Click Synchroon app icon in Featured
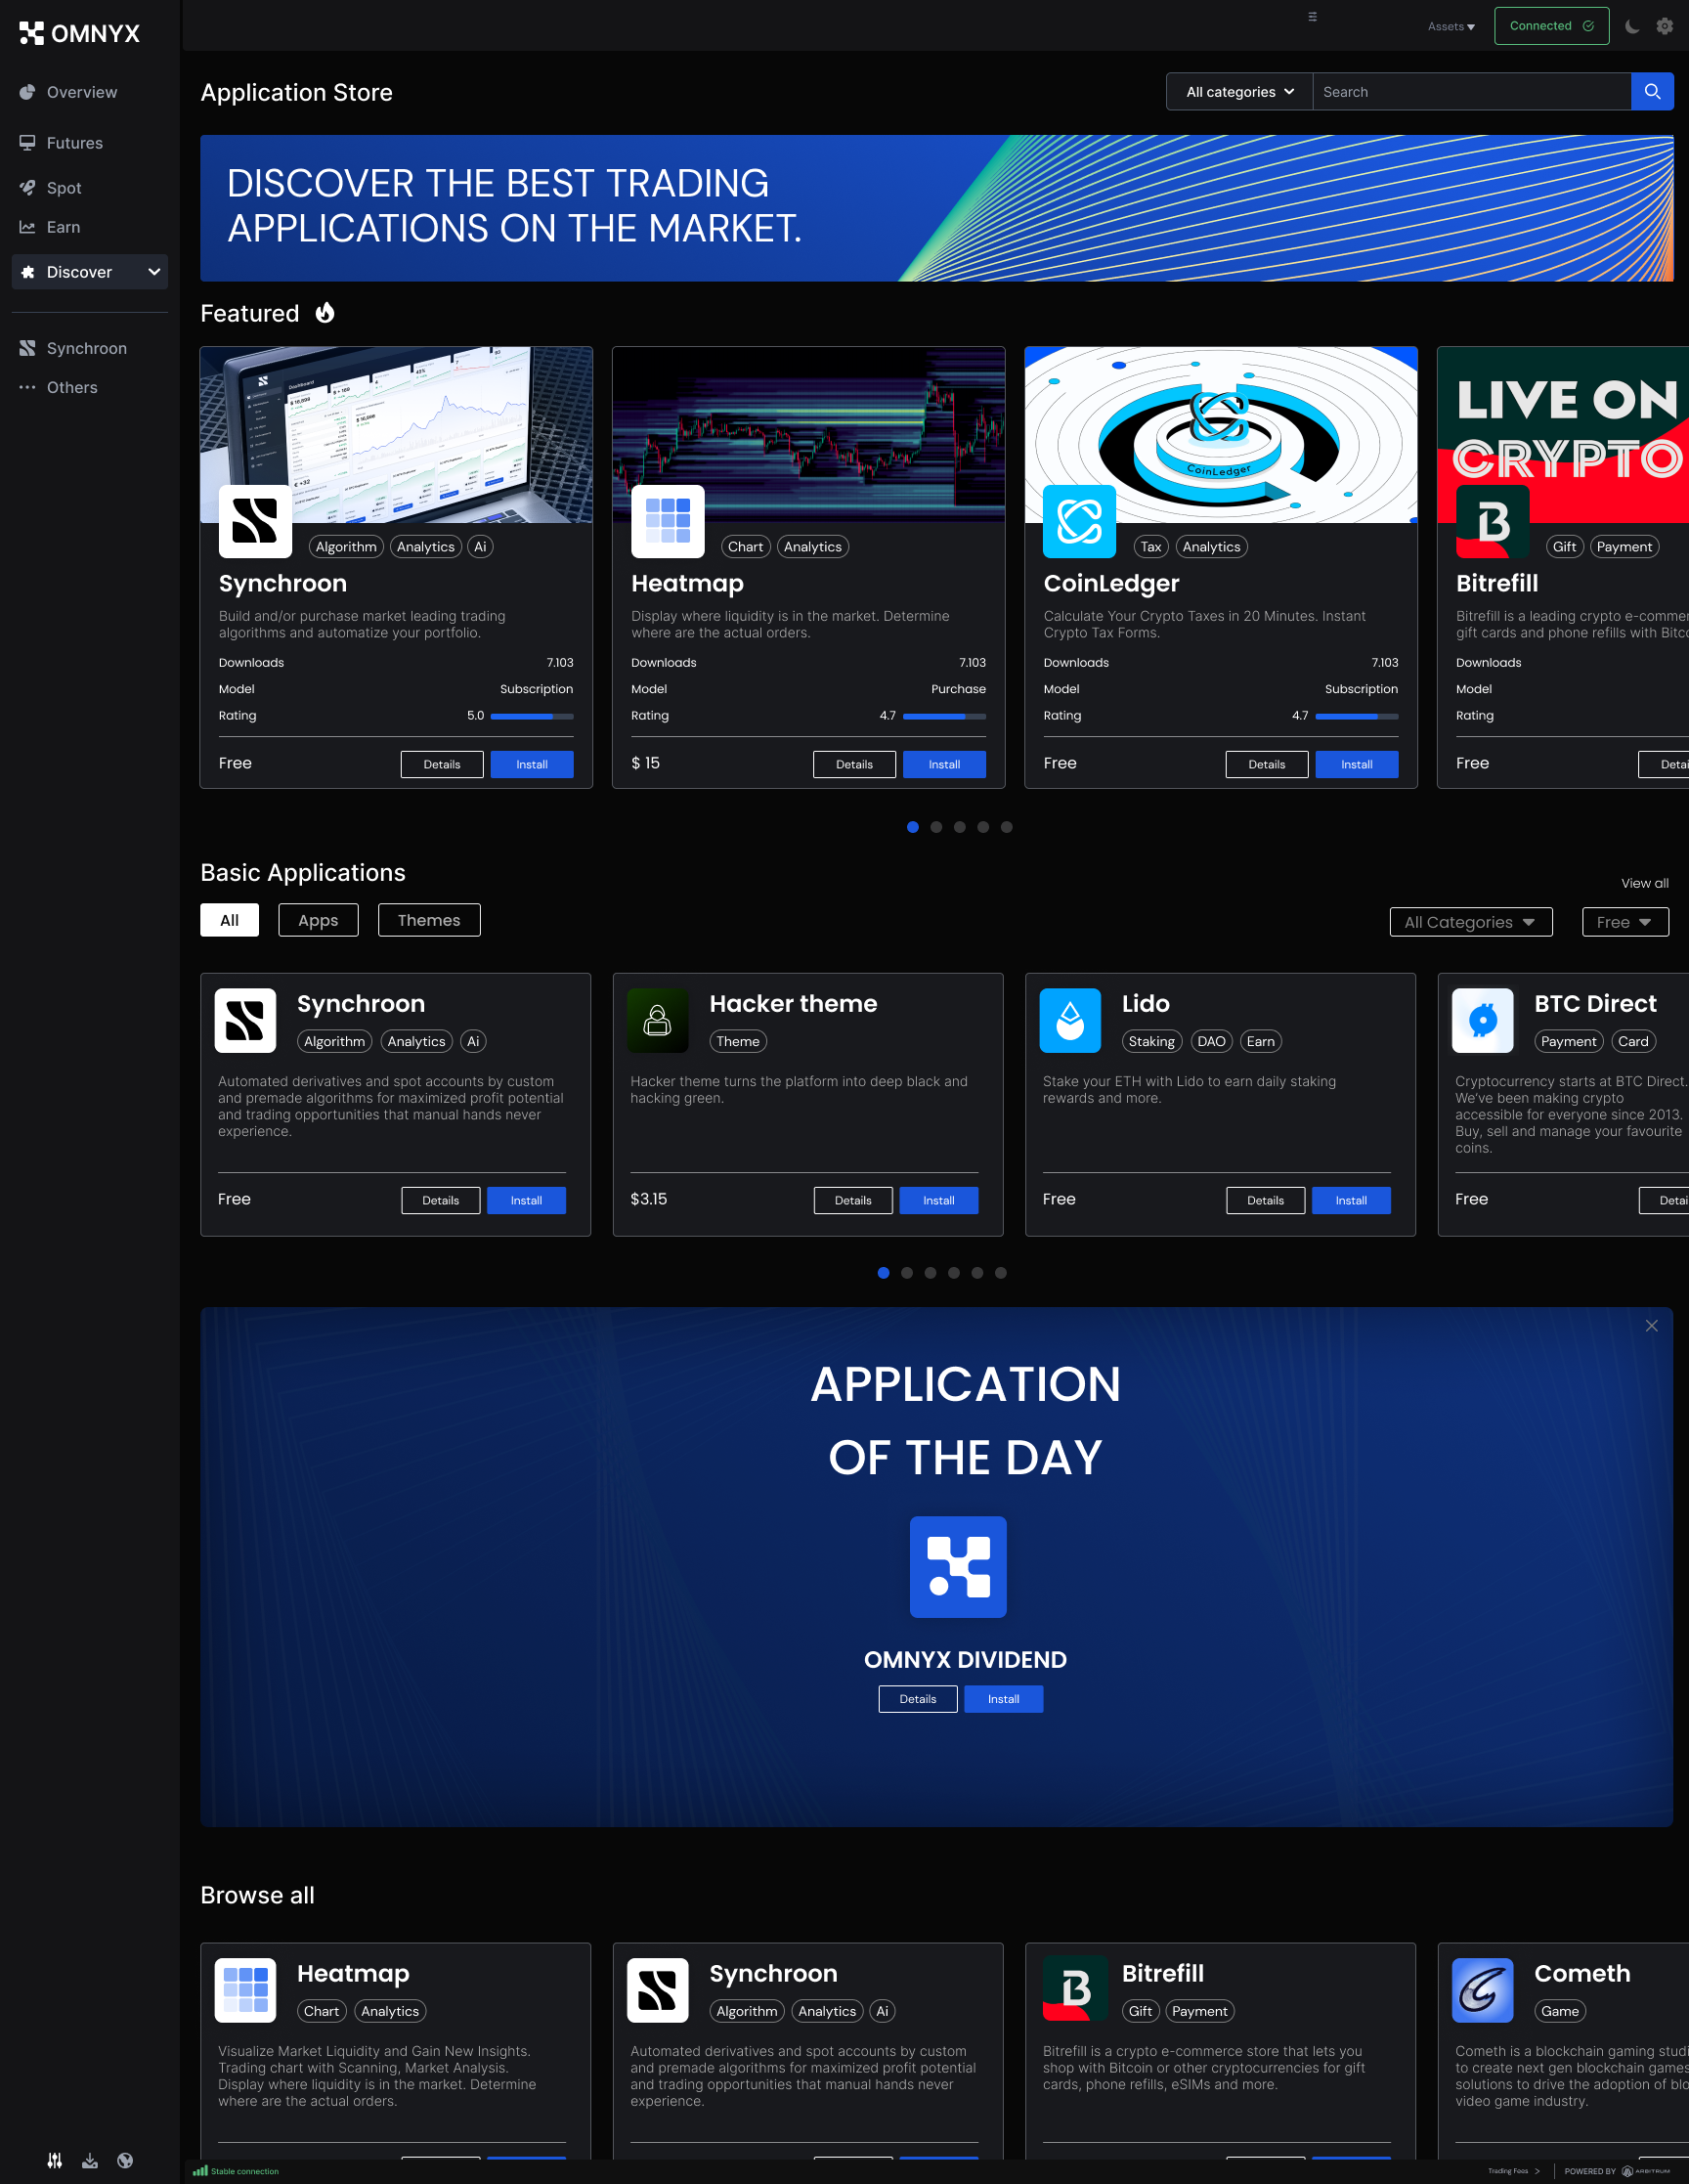 (255, 521)
